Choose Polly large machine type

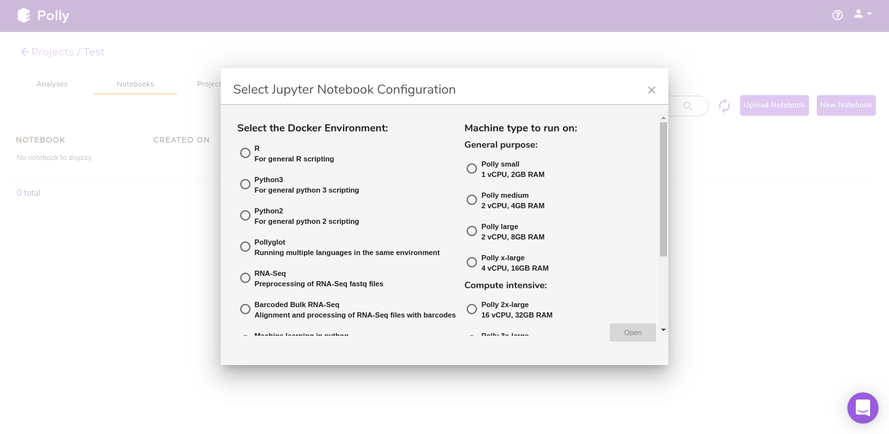(x=472, y=231)
